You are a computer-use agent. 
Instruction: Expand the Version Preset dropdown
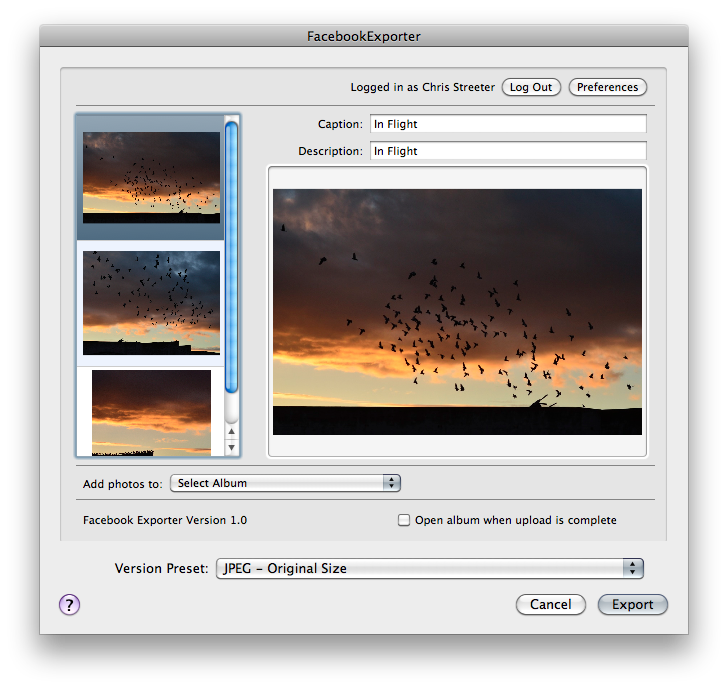click(429, 568)
